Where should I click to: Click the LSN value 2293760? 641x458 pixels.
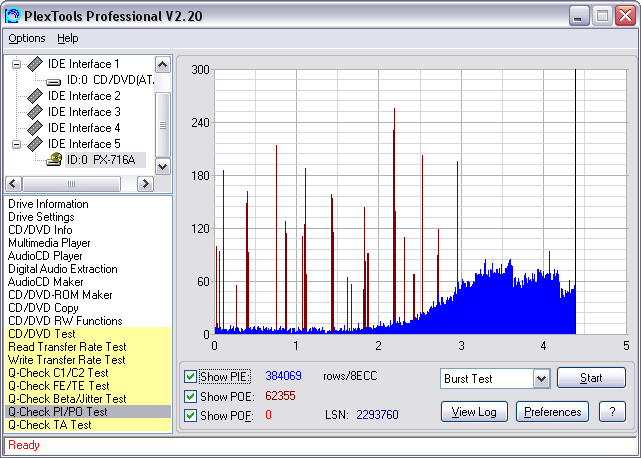tap(377, 415)
